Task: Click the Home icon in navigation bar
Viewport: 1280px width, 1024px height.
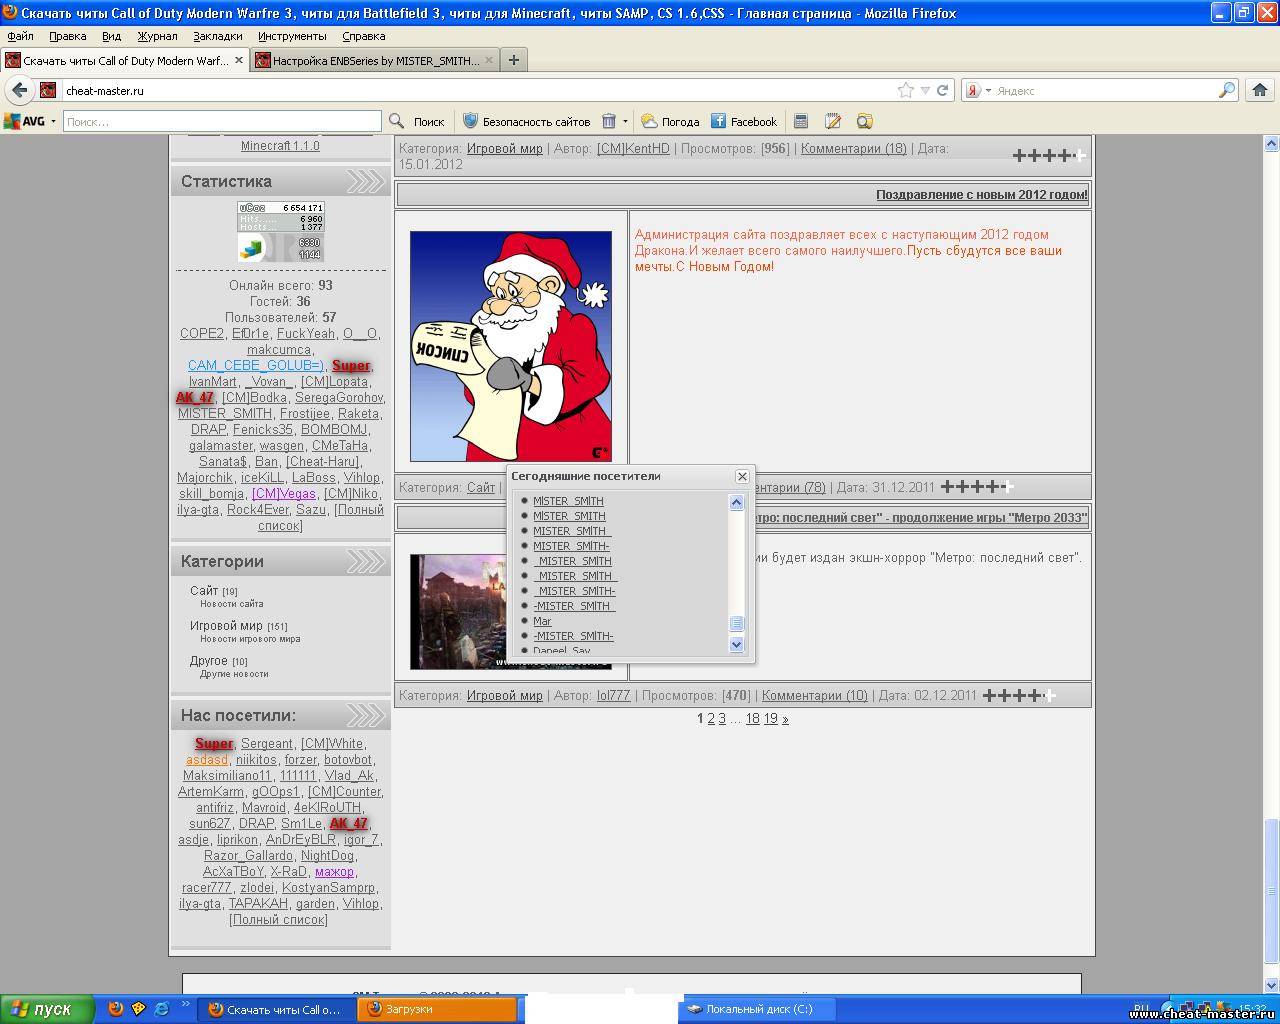Action: [x=1260, y=90]
